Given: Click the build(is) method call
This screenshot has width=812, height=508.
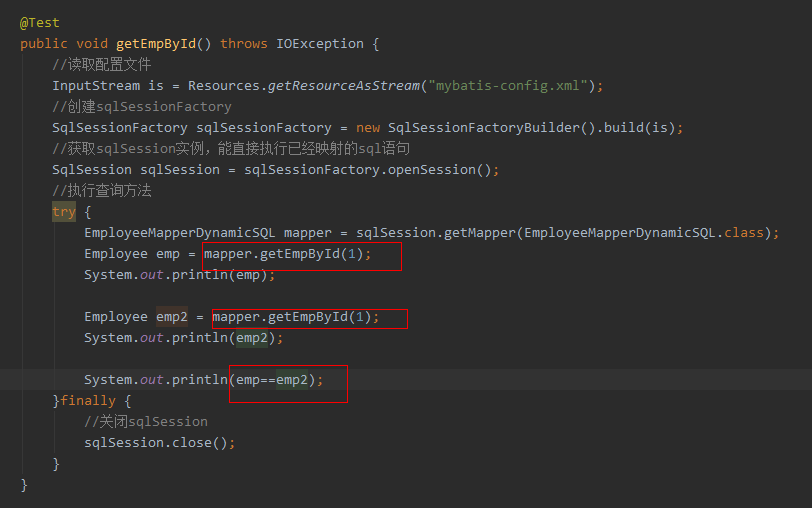Looking at the screenshot, I should point(639,127).
